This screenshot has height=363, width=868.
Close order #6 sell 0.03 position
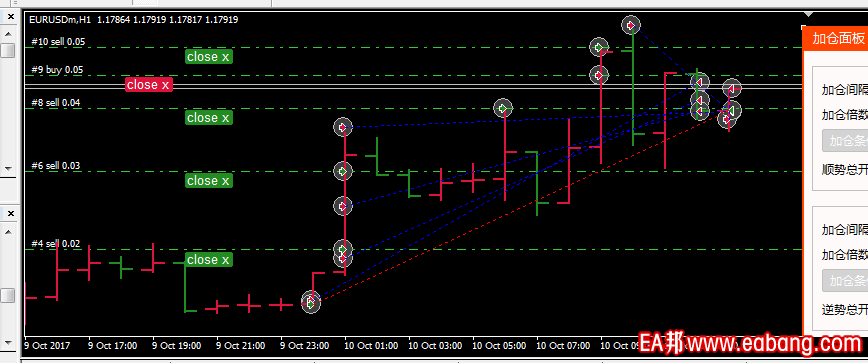pos(209,180)
